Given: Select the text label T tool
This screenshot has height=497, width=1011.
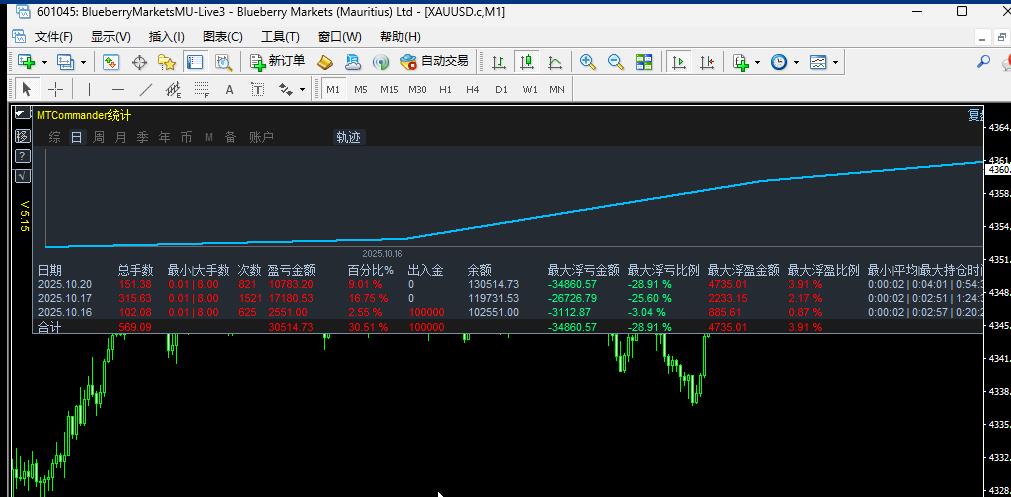Looking at the screenshot, I should [257, 89].
